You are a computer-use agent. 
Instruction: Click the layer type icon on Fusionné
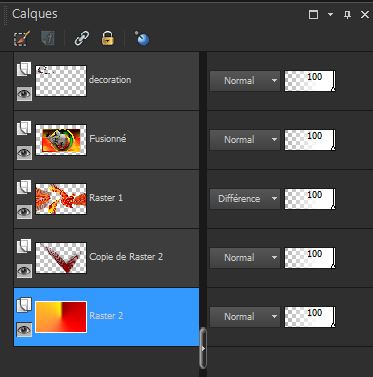(x=24, y=128)
